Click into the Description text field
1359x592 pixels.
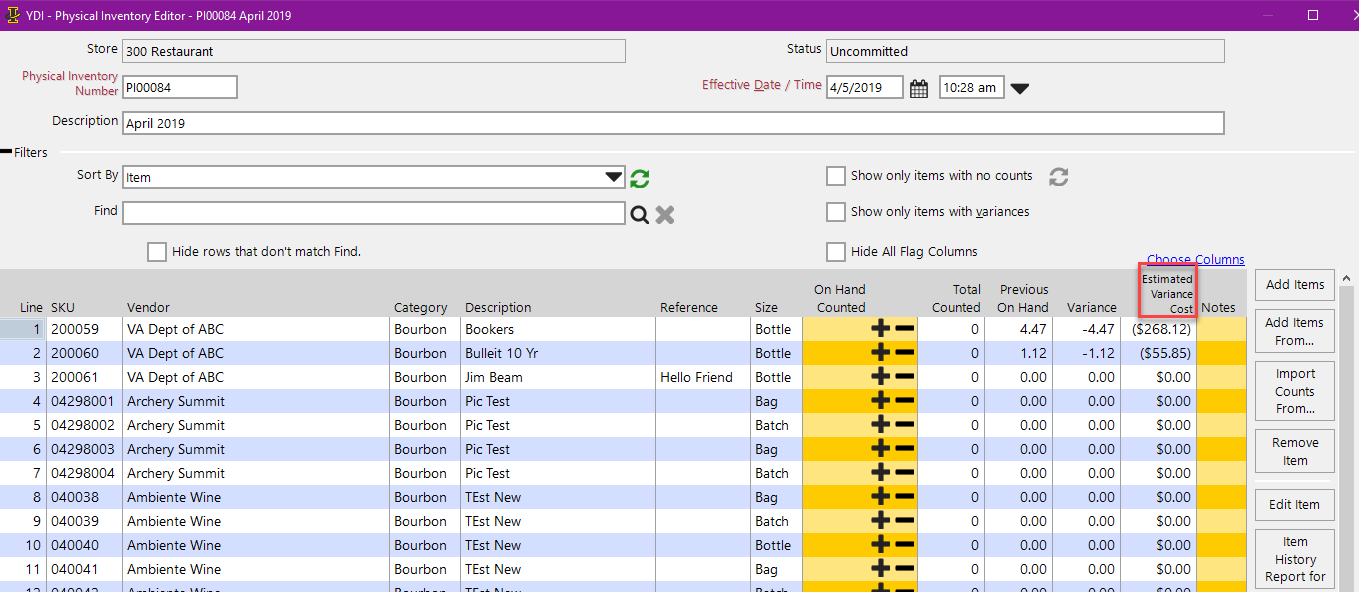point(672,123)
